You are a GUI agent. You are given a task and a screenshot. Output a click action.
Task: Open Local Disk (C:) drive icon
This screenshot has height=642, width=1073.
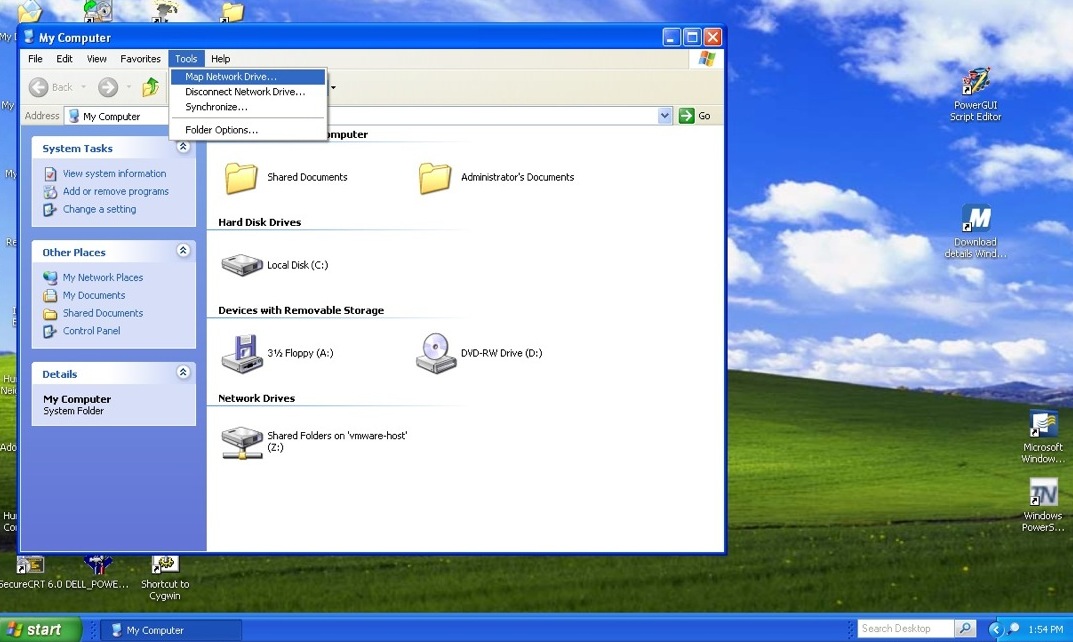click(x=241, y=265)
